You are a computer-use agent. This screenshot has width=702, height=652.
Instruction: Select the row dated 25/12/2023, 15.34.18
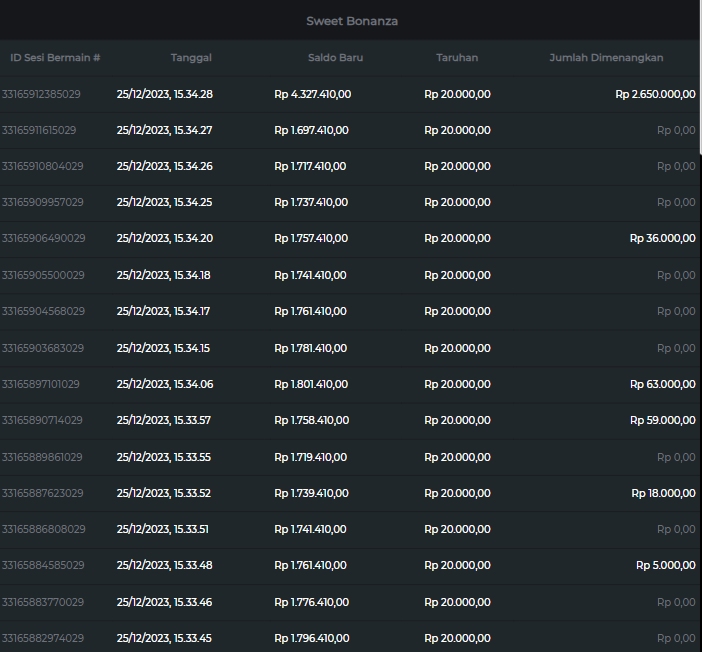pos(164,276)
